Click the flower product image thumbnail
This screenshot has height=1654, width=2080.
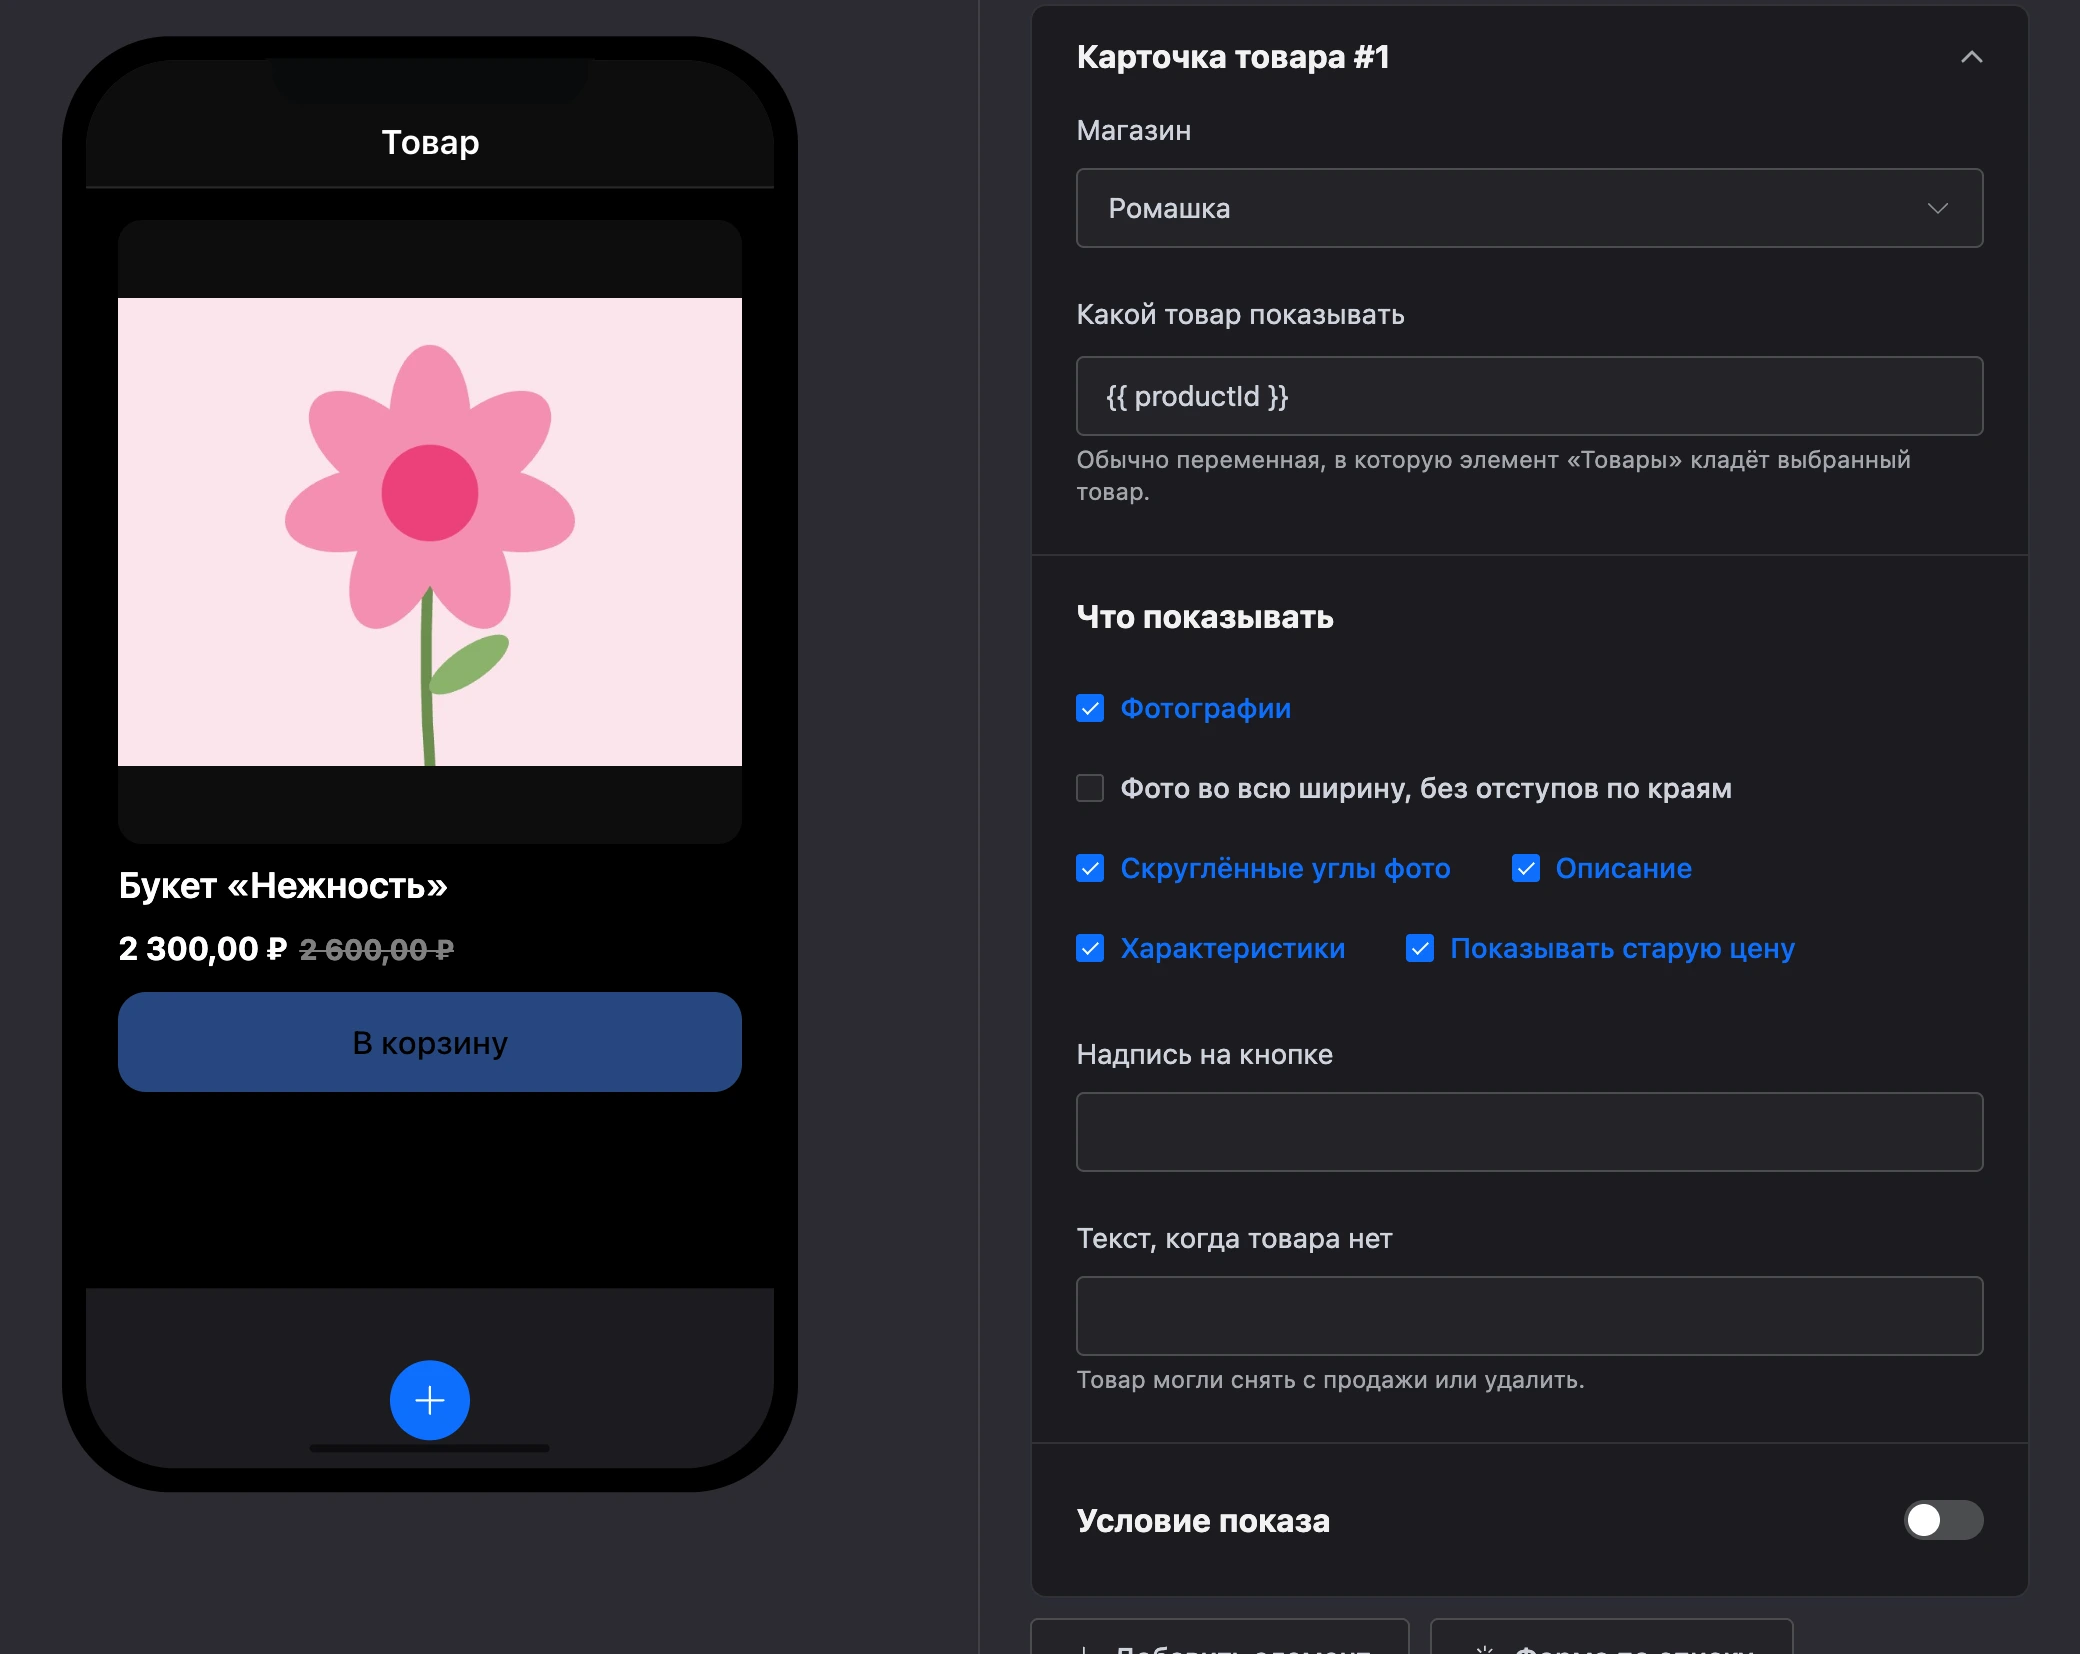tap(430, 532)
